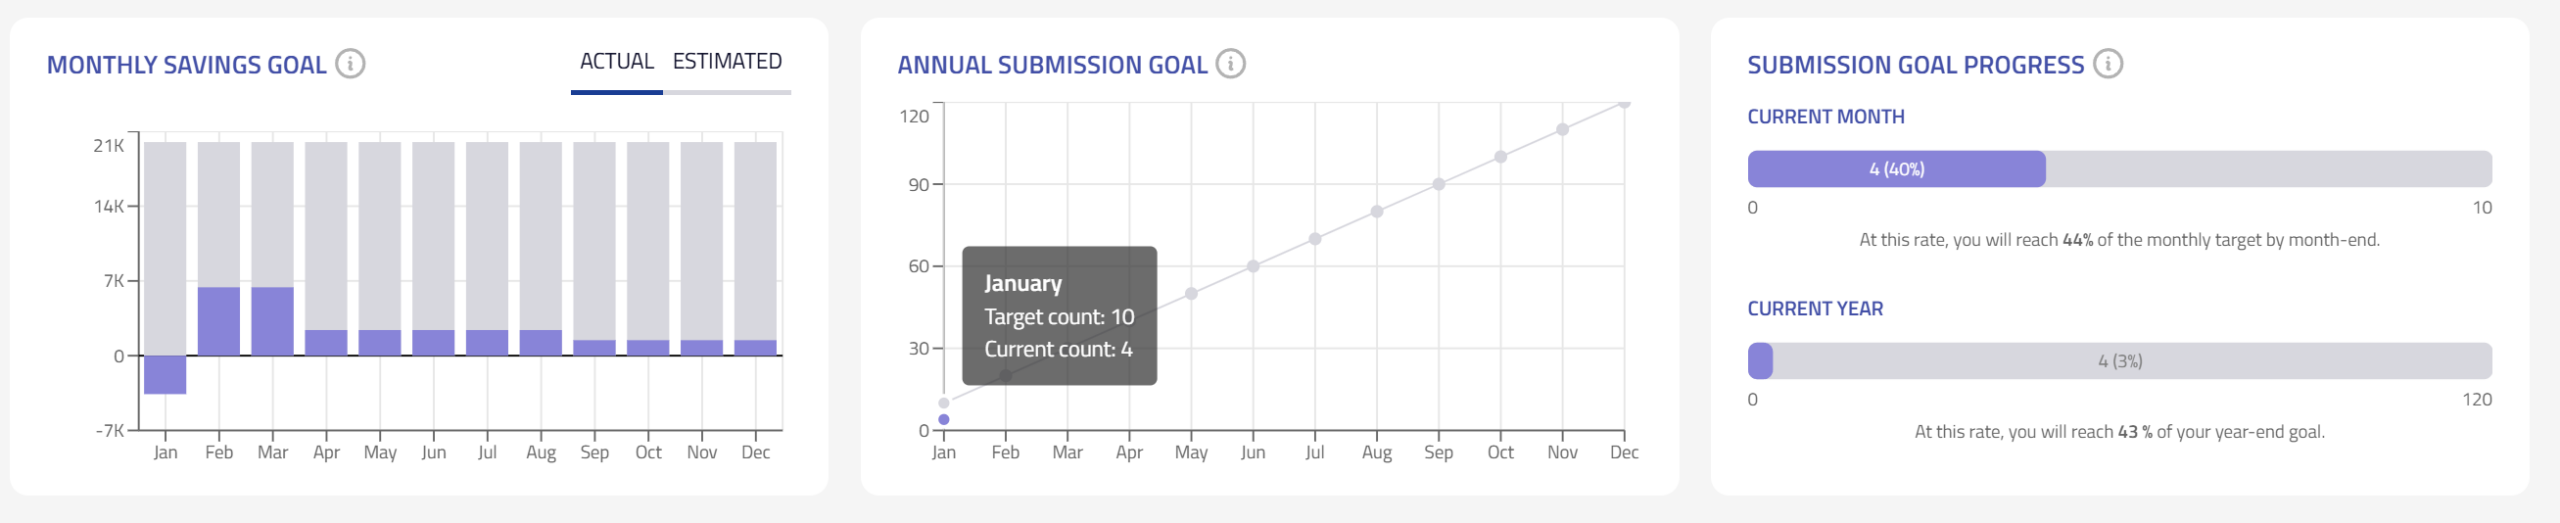The height and width of the screenshot is (523, 2560).
Task: Click the January tooltip box
Action: (x=1059, y=316)
